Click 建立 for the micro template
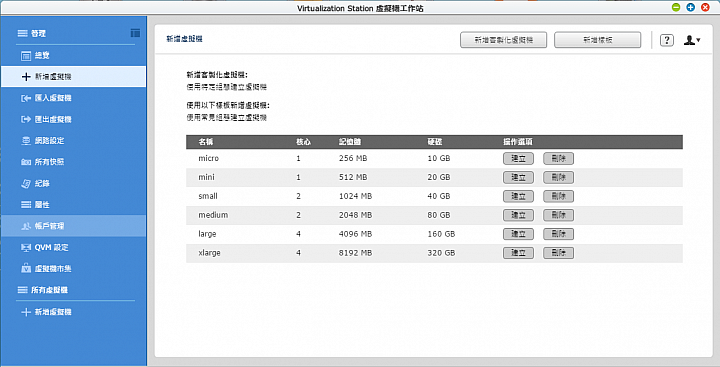720x367 pixels. pyautogui.click(x=518, y=158)
